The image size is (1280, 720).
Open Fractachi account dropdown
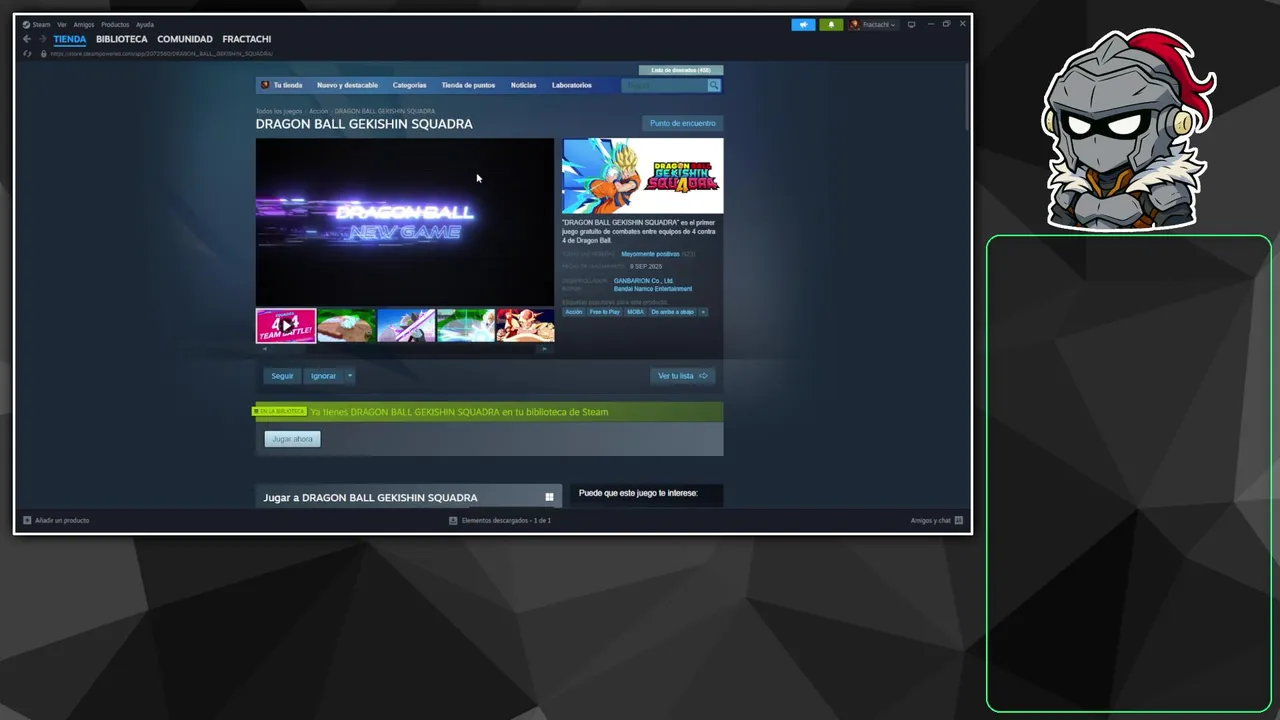click(x=873, y=24)
